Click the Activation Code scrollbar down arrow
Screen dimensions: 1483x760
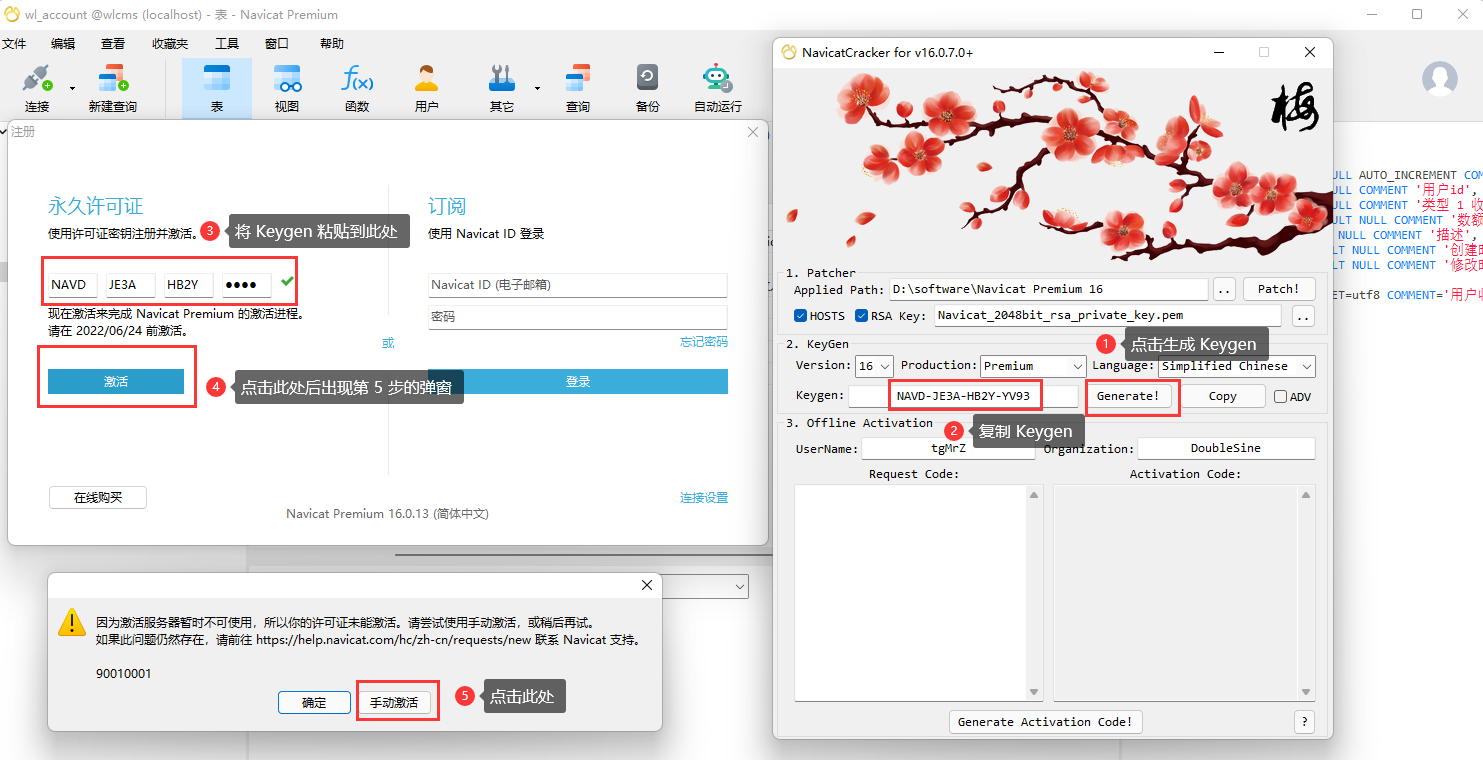tap(1306, 692)
